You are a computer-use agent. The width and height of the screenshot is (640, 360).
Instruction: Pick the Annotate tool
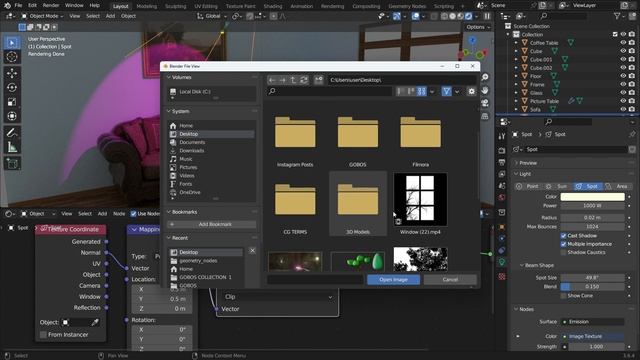click(12, 133)
